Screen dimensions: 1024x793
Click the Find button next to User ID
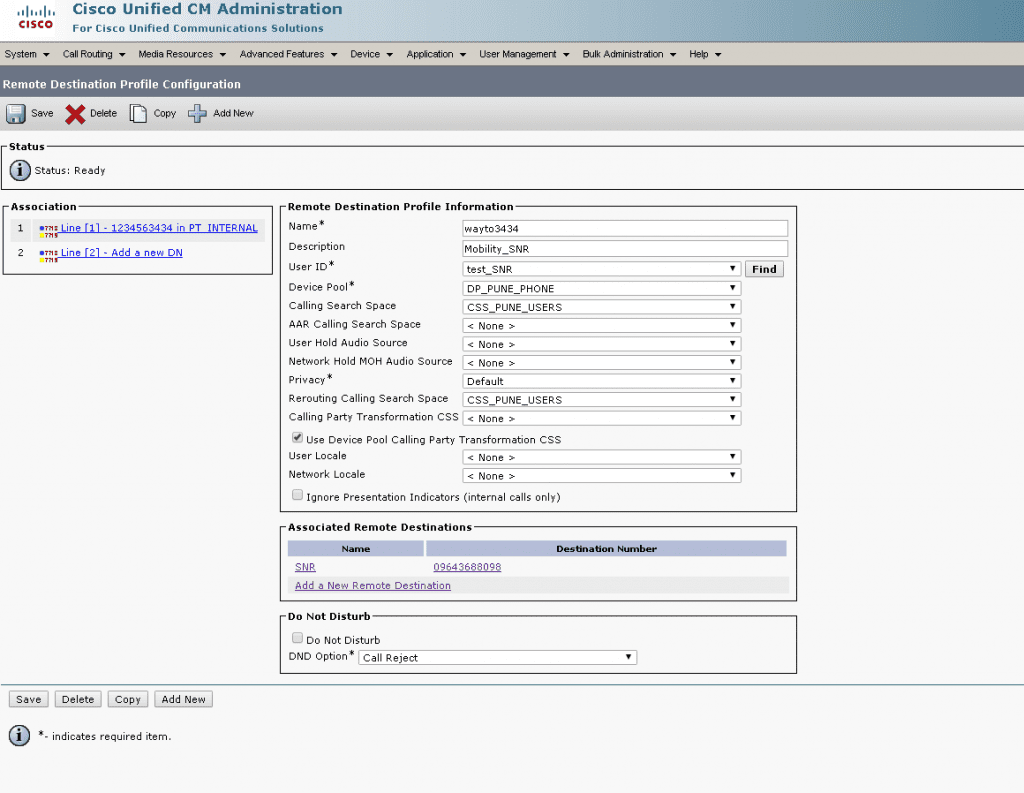click(764, 269)
